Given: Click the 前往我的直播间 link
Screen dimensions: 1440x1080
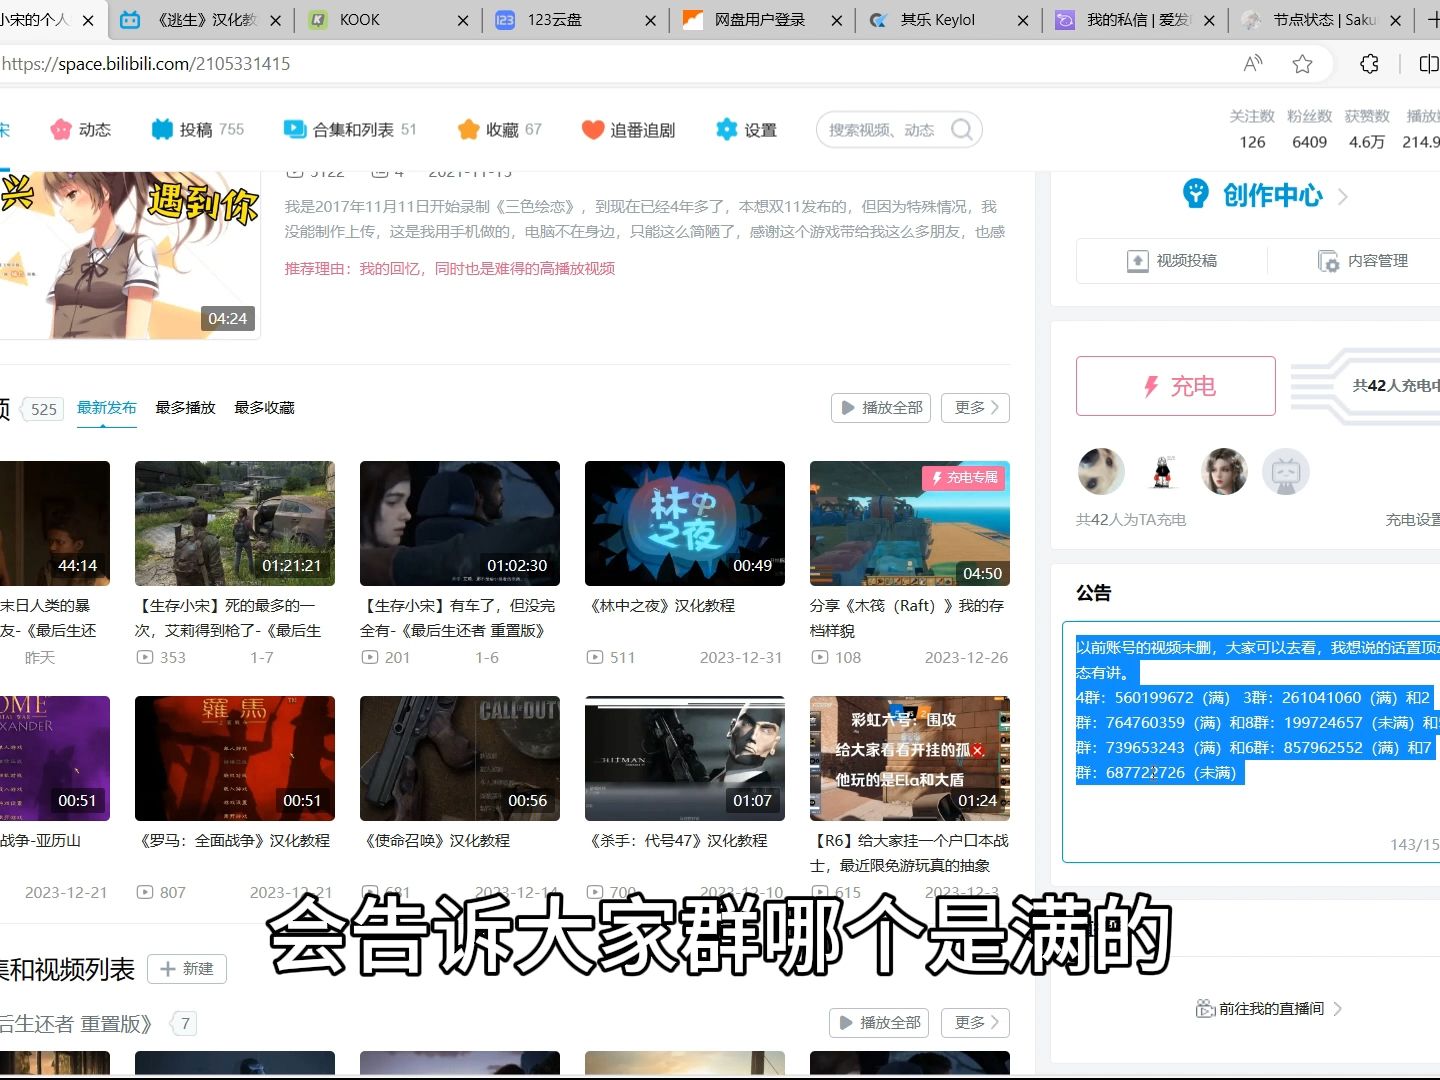Looking at the screenshot, I should (x=1269, y=1008).
